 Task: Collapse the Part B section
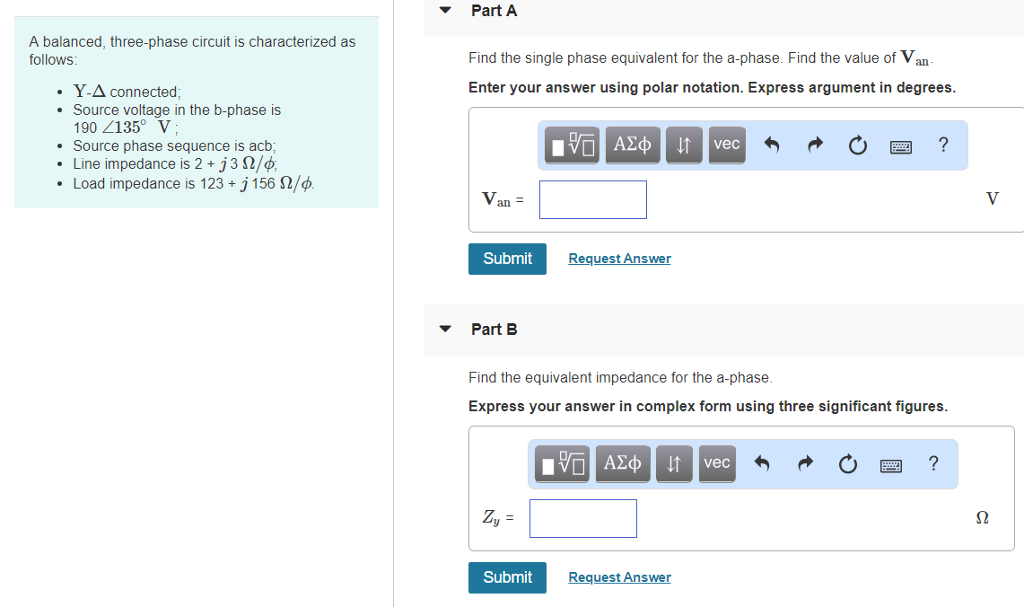[x=444, y=329]
